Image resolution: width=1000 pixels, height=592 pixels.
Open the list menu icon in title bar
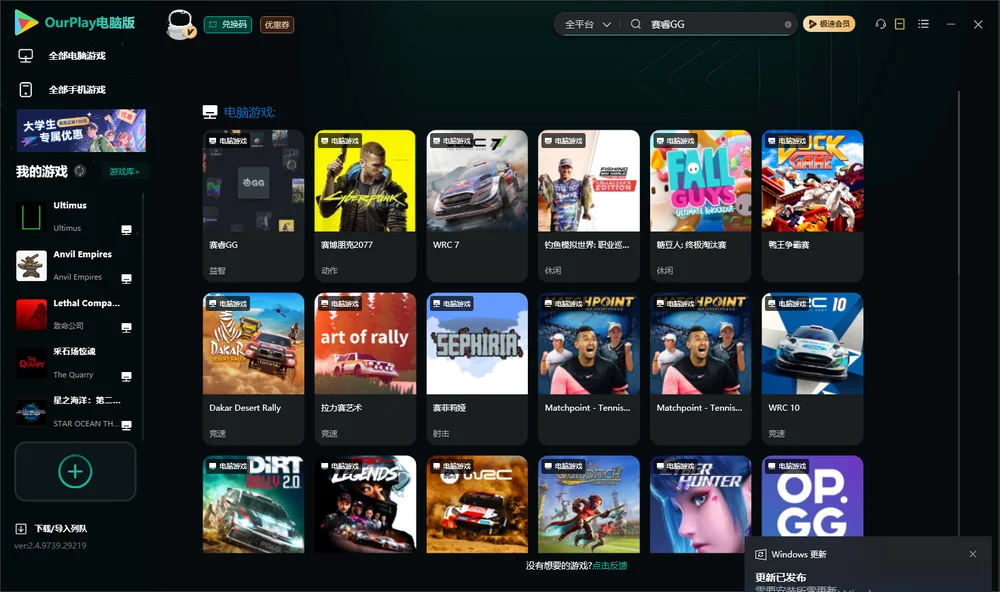point(923,24)
